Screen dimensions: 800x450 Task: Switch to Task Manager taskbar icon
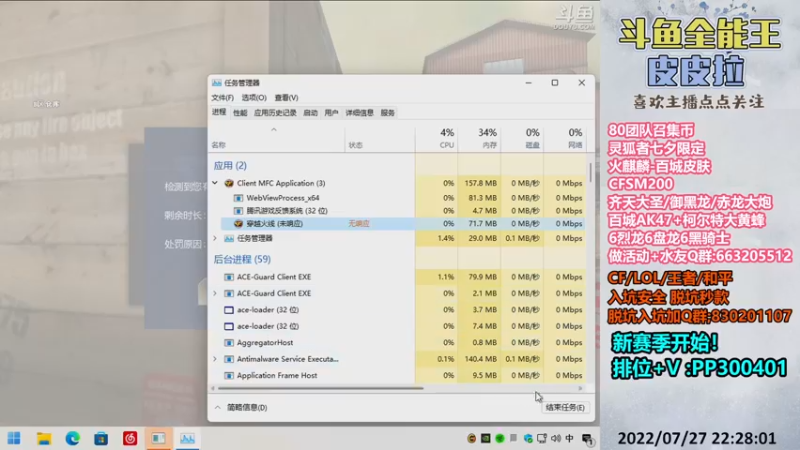(x=187, y=438)
